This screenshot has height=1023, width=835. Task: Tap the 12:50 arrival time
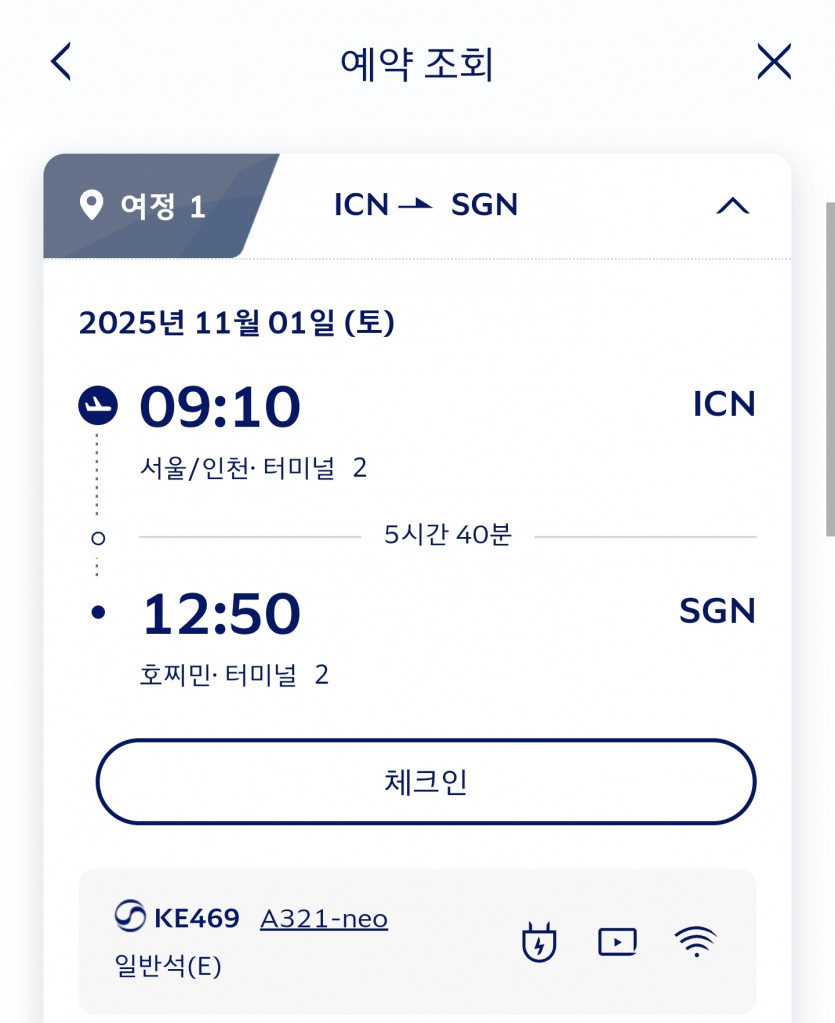pyautogui.click(x=221, y=613)
